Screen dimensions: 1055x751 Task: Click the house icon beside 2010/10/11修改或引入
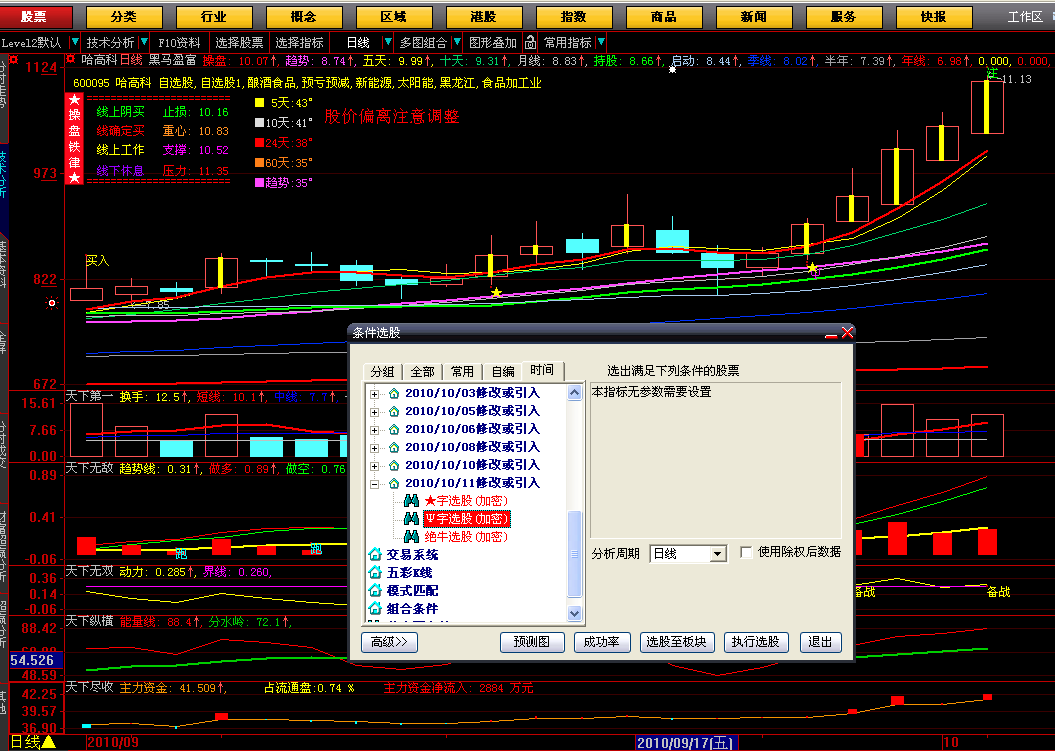click(394, 483)
